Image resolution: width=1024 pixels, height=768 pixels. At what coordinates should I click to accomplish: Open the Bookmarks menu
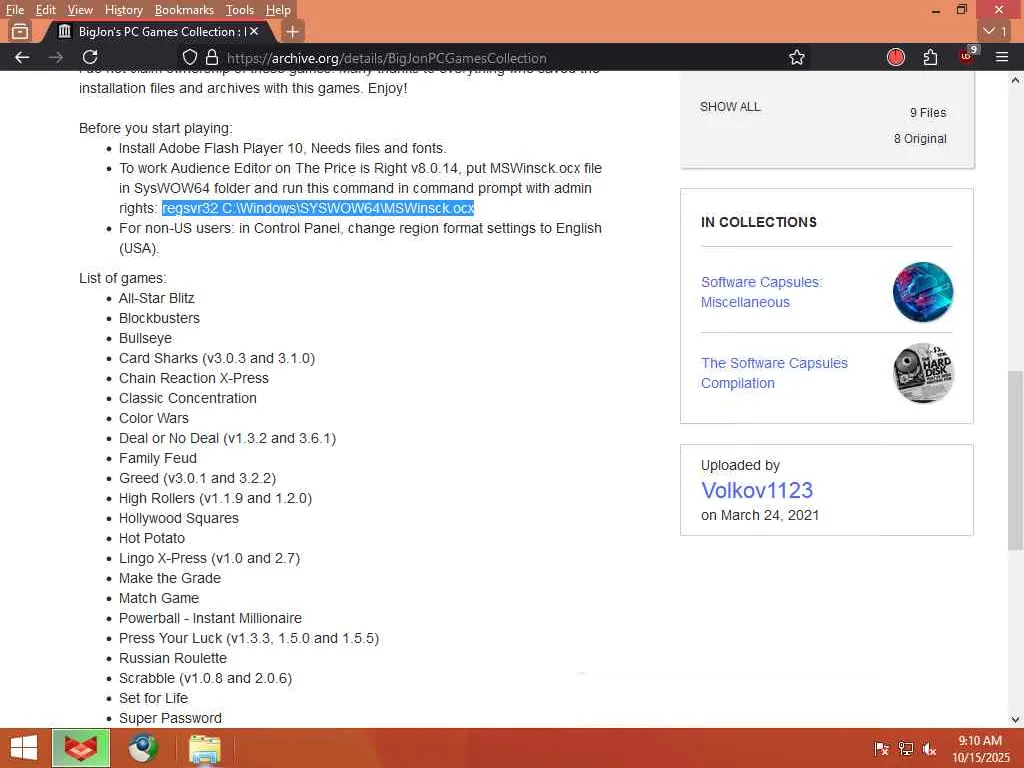click(x=184, y=10)
